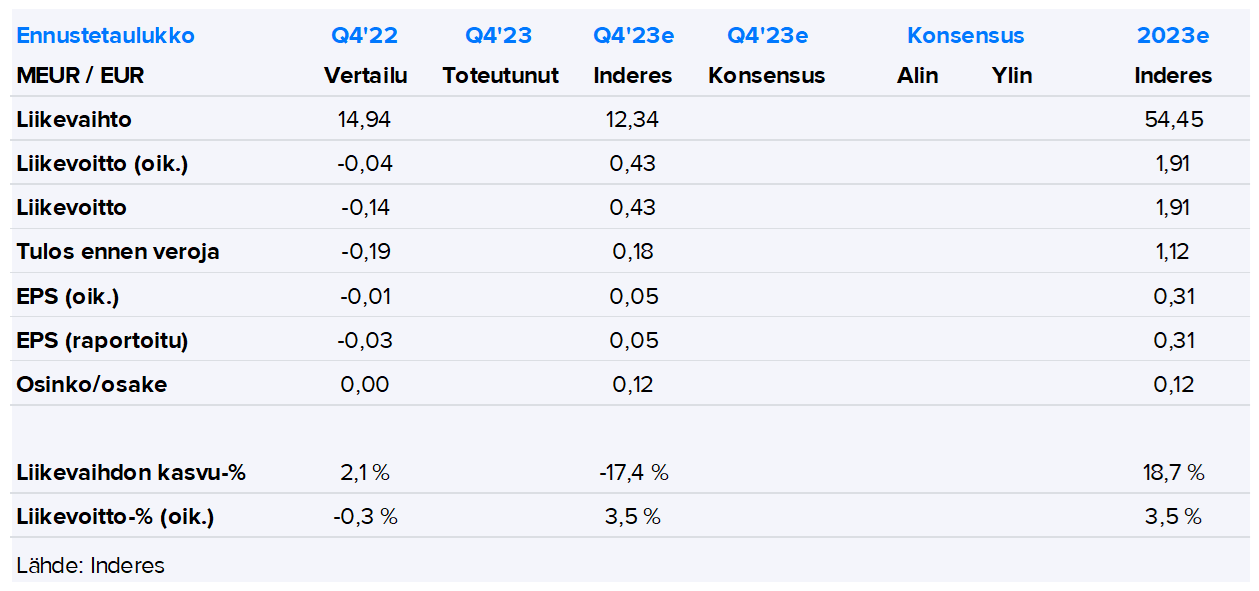Image resolution: width=1259 pixels, height=591 pixels.
Task: Select the Tulos ennen veroja row label
Action: pyautogui.click(x=117, y=252)
